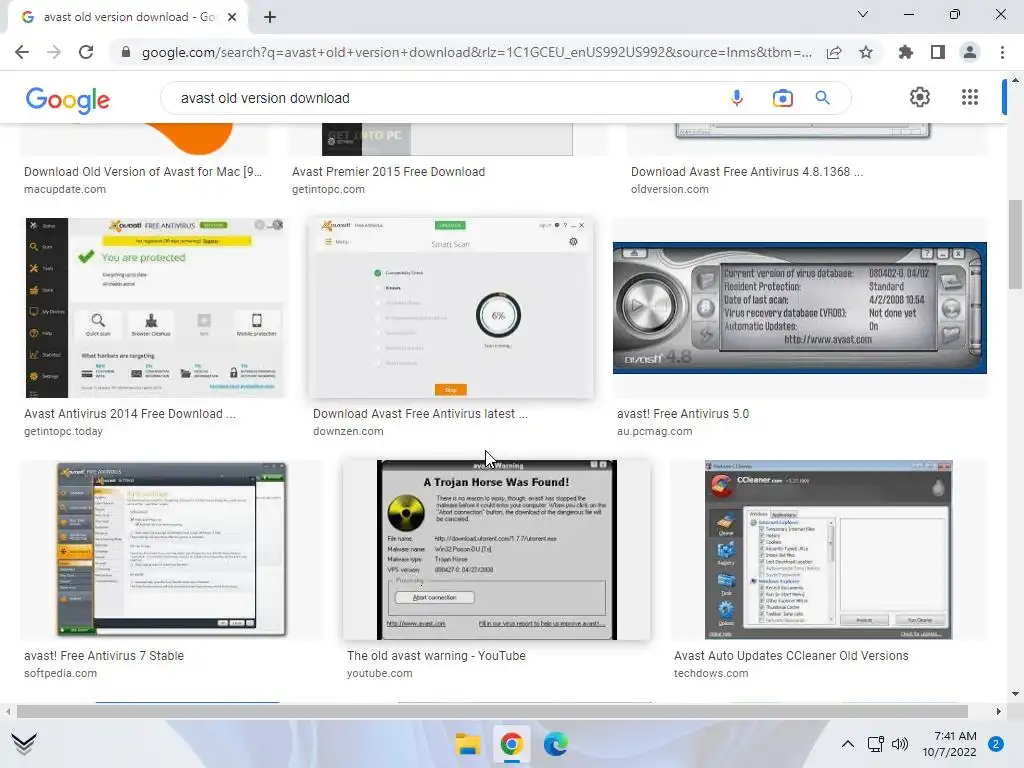This screenshot has height=768, width=1024.
Task: Open Google quick settings gear
Action: tap(920, 97)
